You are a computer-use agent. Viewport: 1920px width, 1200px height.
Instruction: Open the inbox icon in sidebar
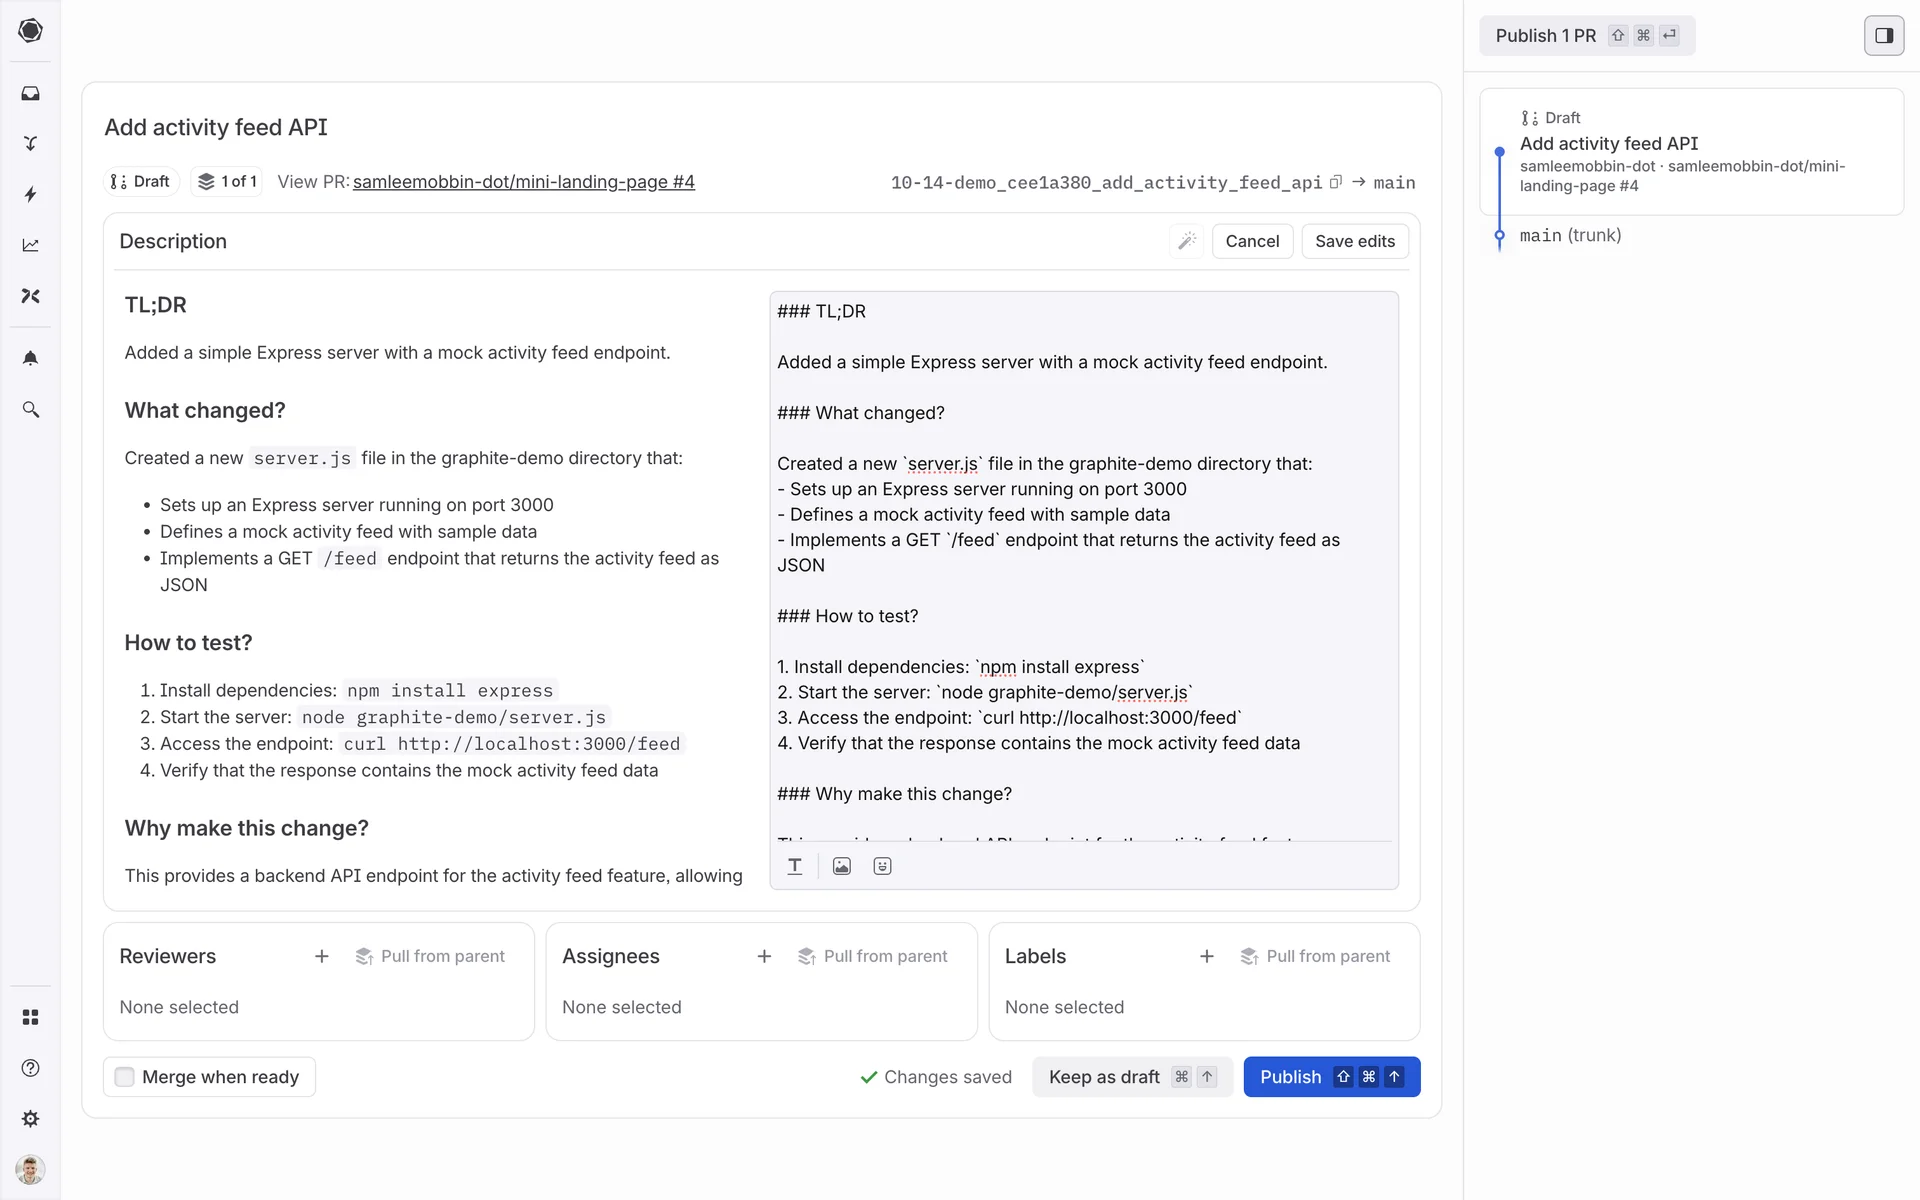(x=30, y=93)
